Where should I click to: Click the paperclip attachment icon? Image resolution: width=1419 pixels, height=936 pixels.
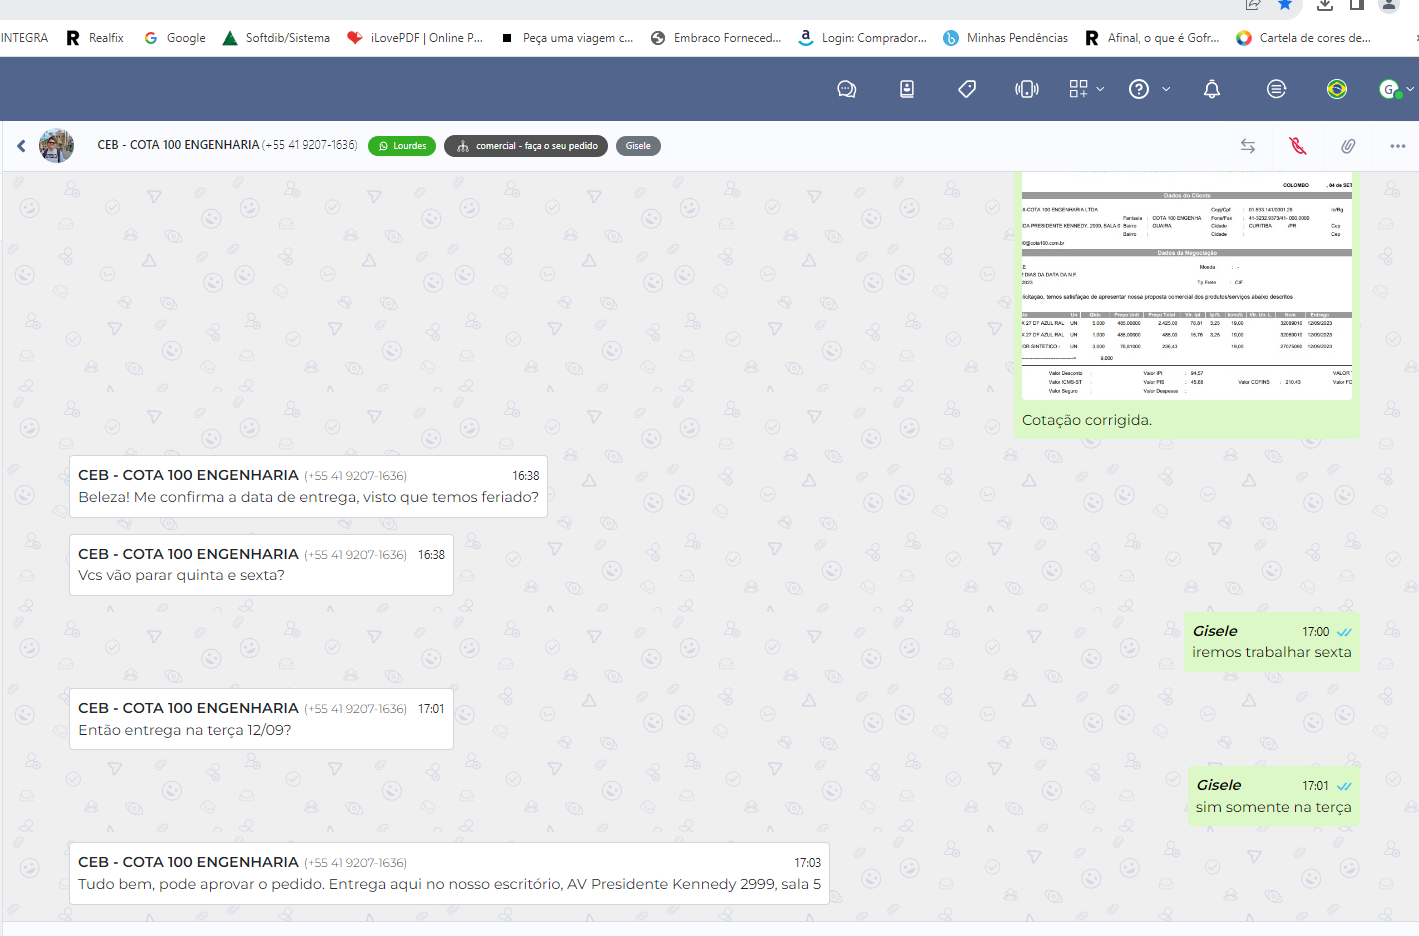point(1348,146)
